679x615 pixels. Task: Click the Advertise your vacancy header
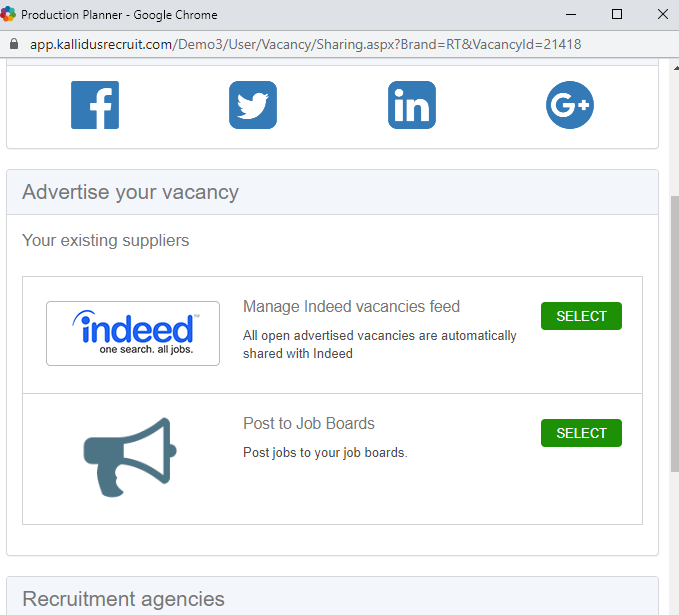click(x=130, y=192)
